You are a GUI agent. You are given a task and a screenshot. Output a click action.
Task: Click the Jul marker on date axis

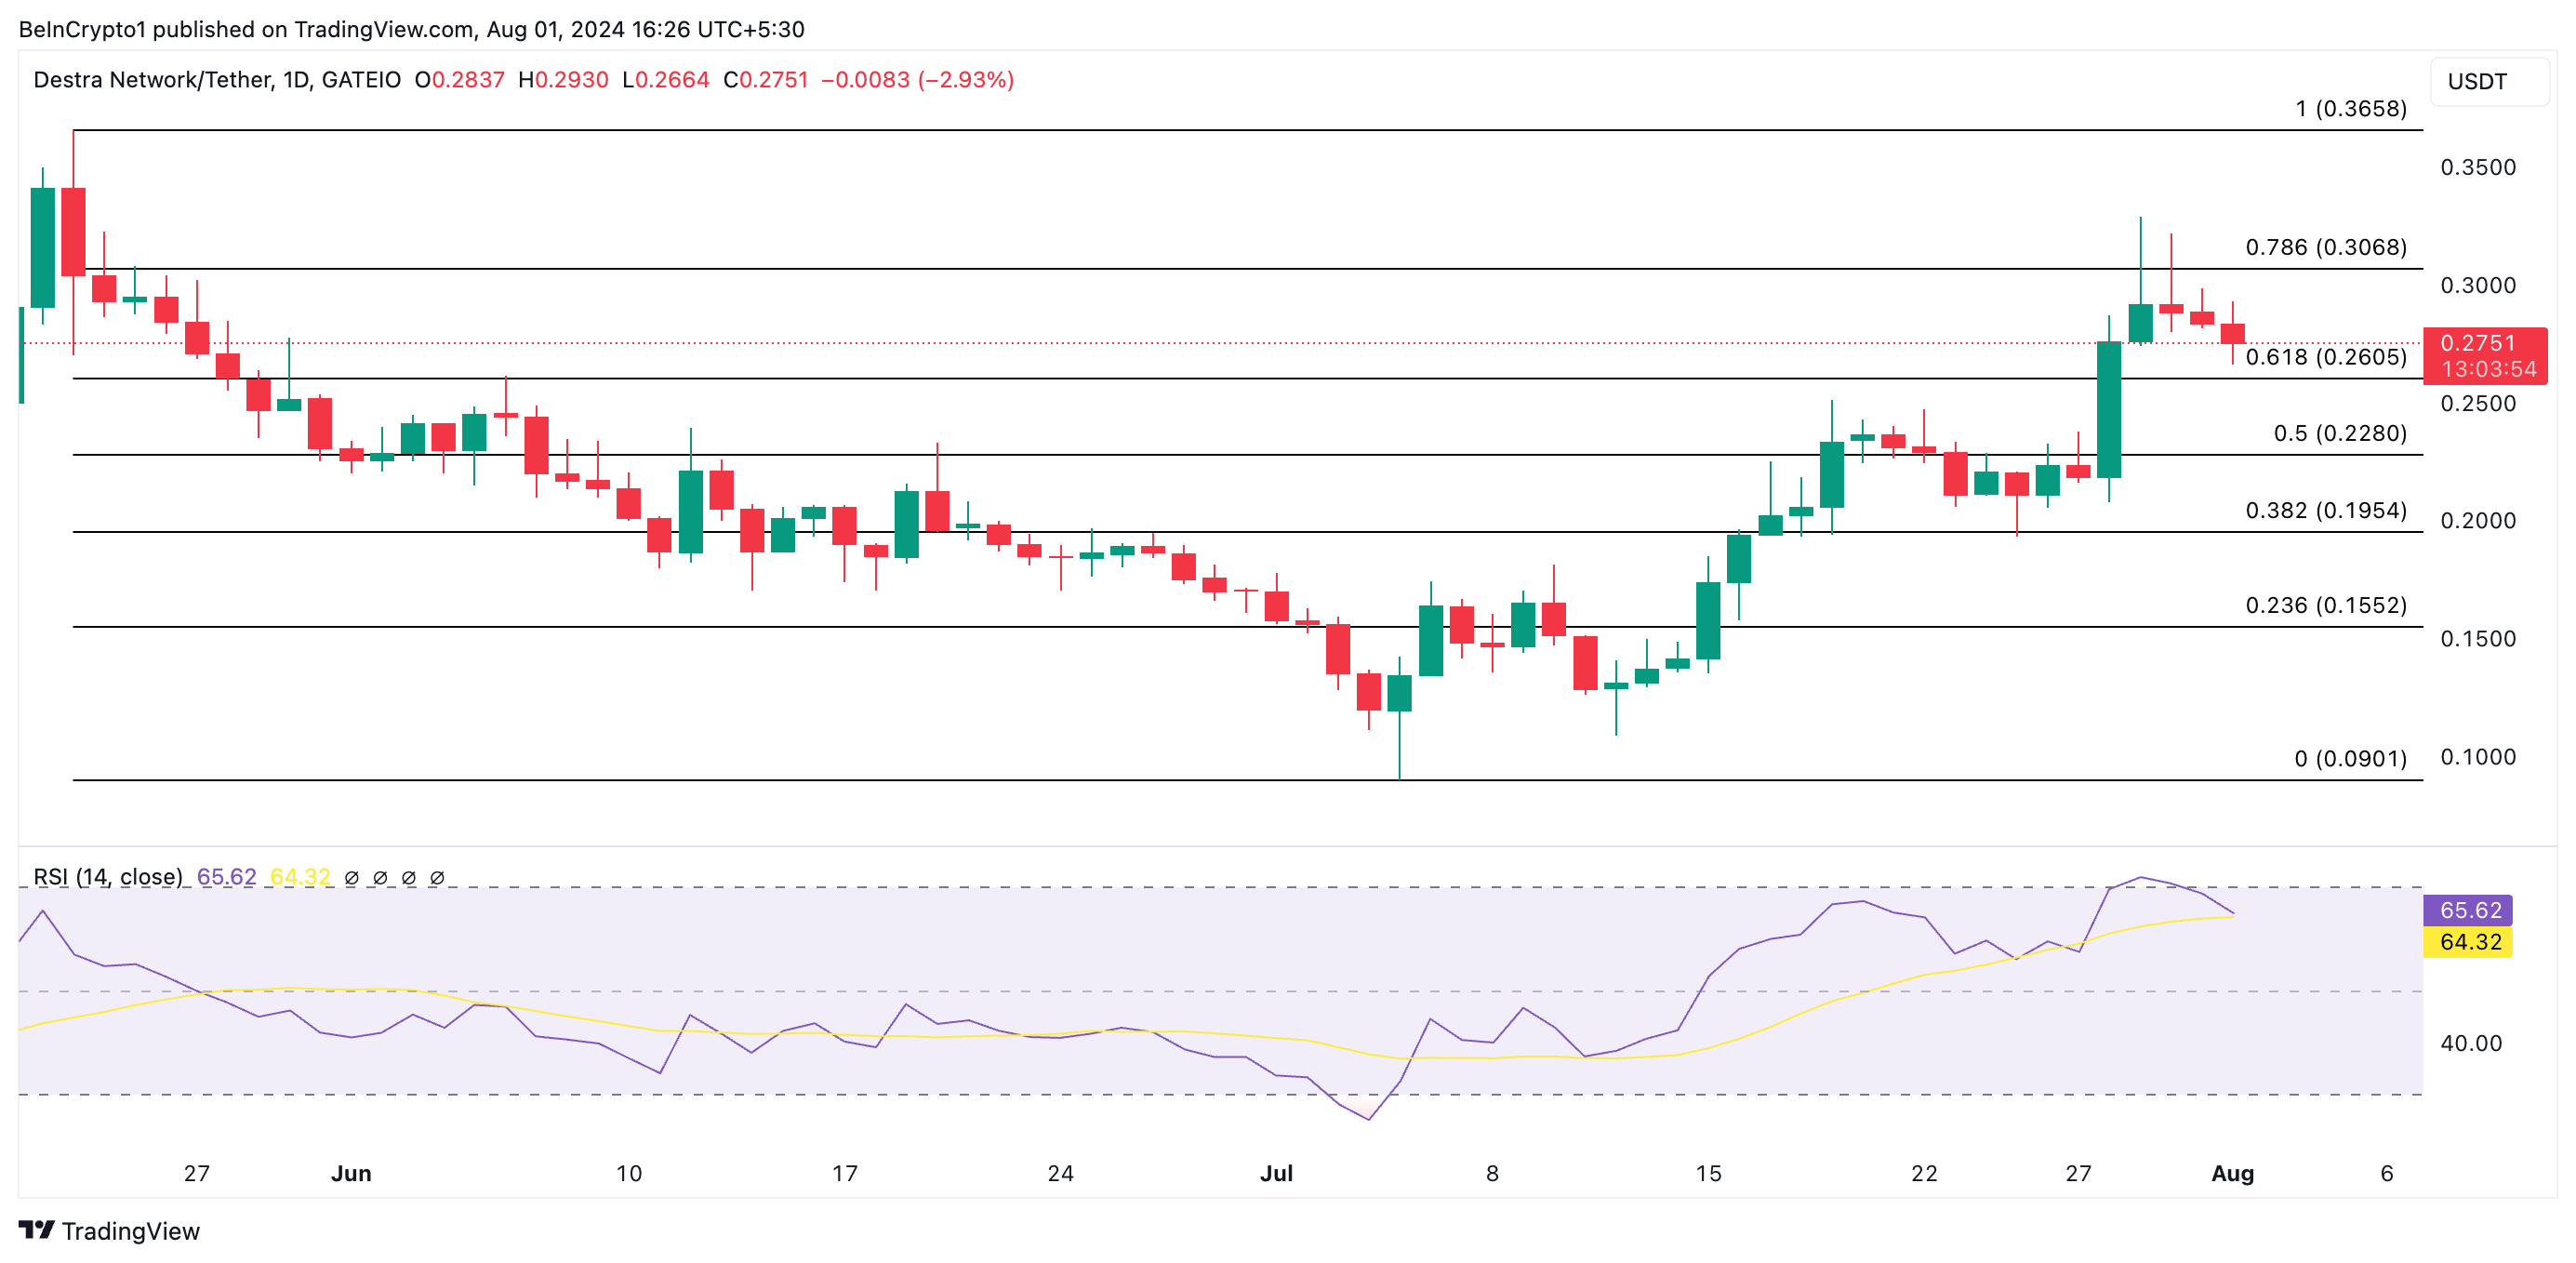1276,1173
